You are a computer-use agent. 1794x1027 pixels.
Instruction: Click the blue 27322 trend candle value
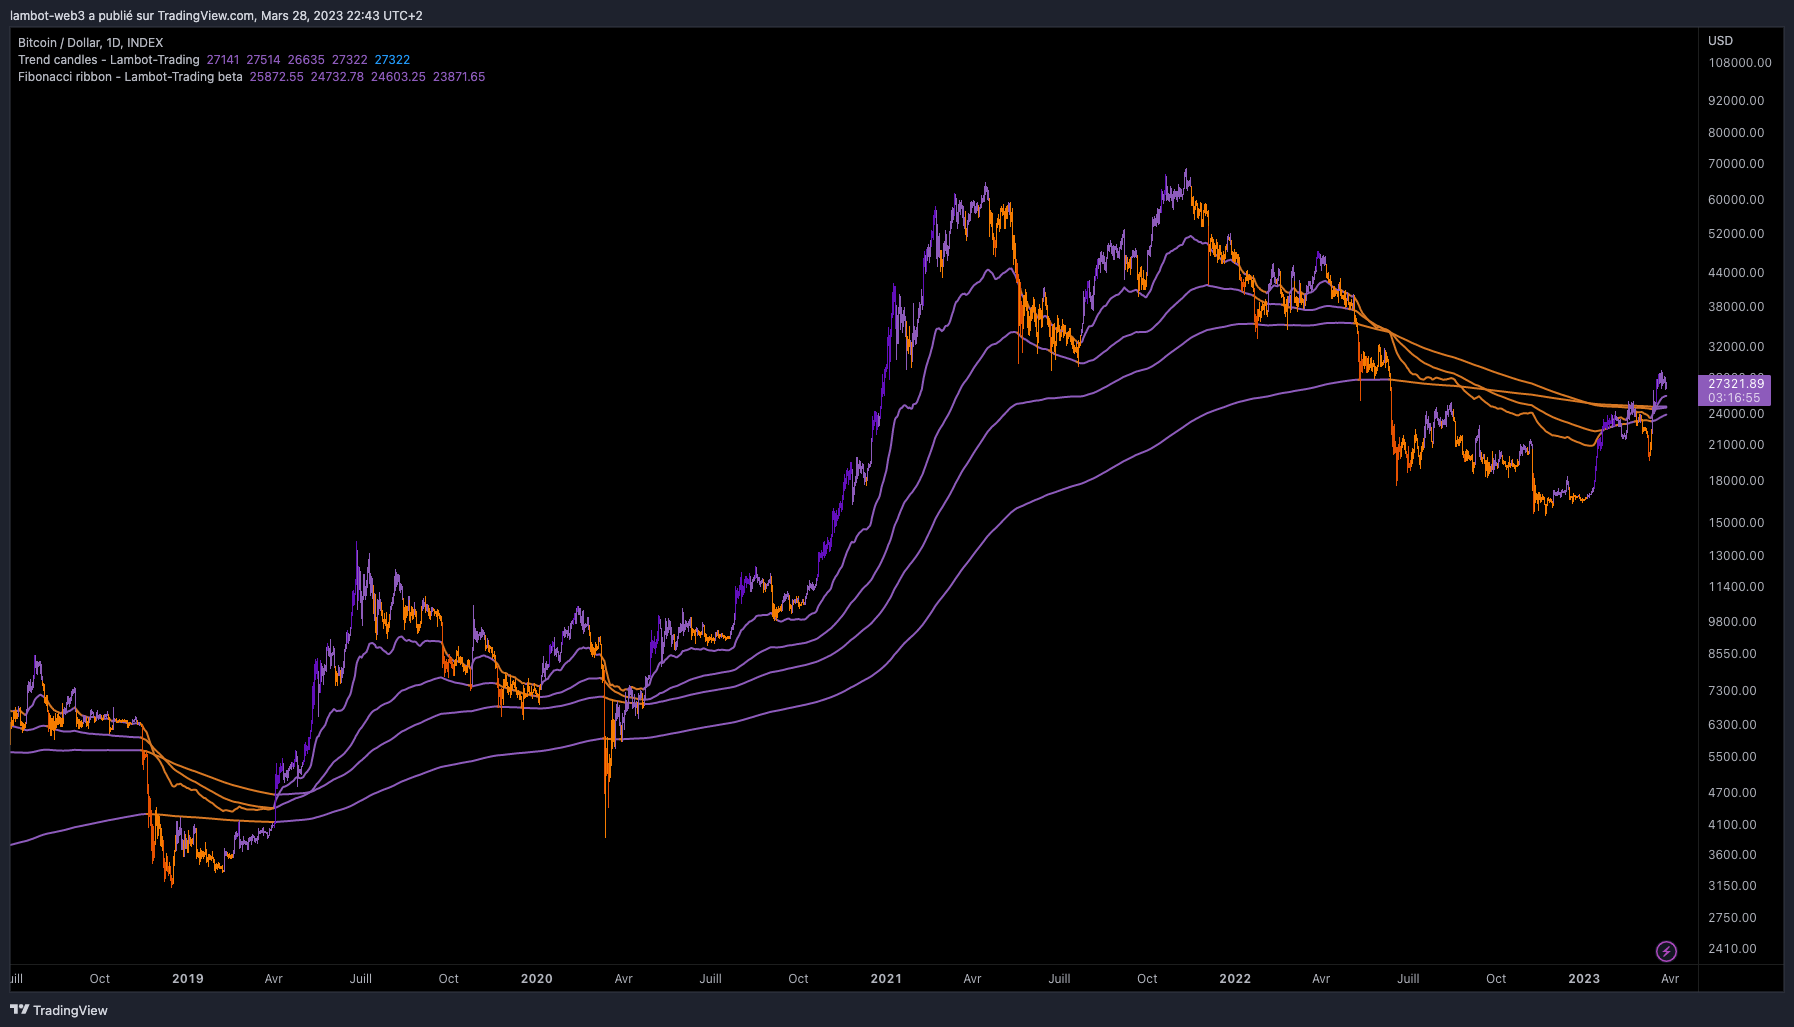(392, 60)
